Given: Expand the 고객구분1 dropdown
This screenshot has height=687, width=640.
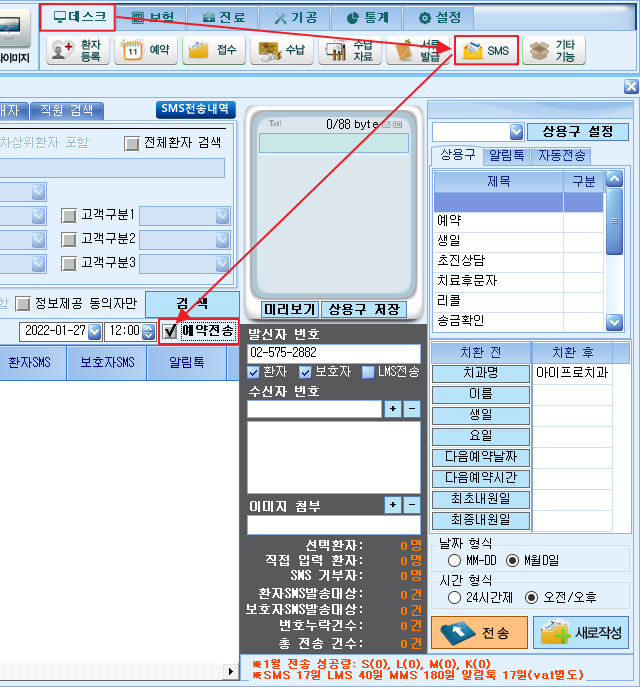Looking at the screenshot, I should tap(223, 216).
